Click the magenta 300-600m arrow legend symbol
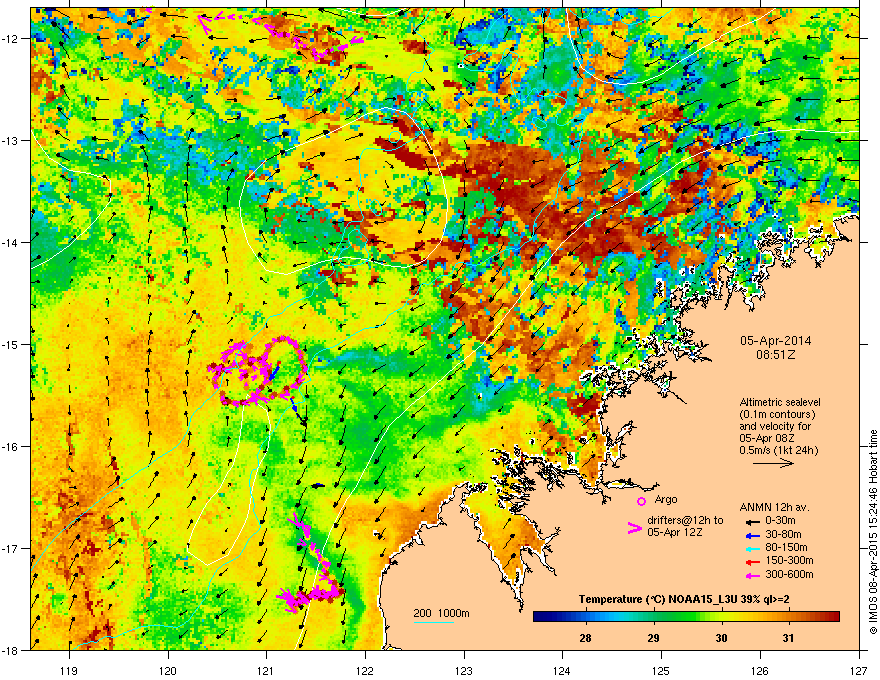 click(752, 575)
